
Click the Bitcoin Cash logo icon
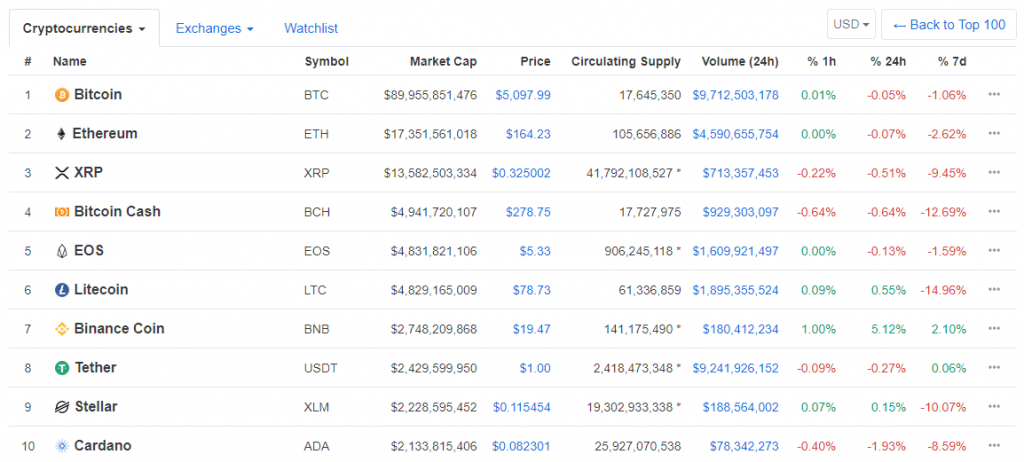pyautogui.click(x=61, y=212)
